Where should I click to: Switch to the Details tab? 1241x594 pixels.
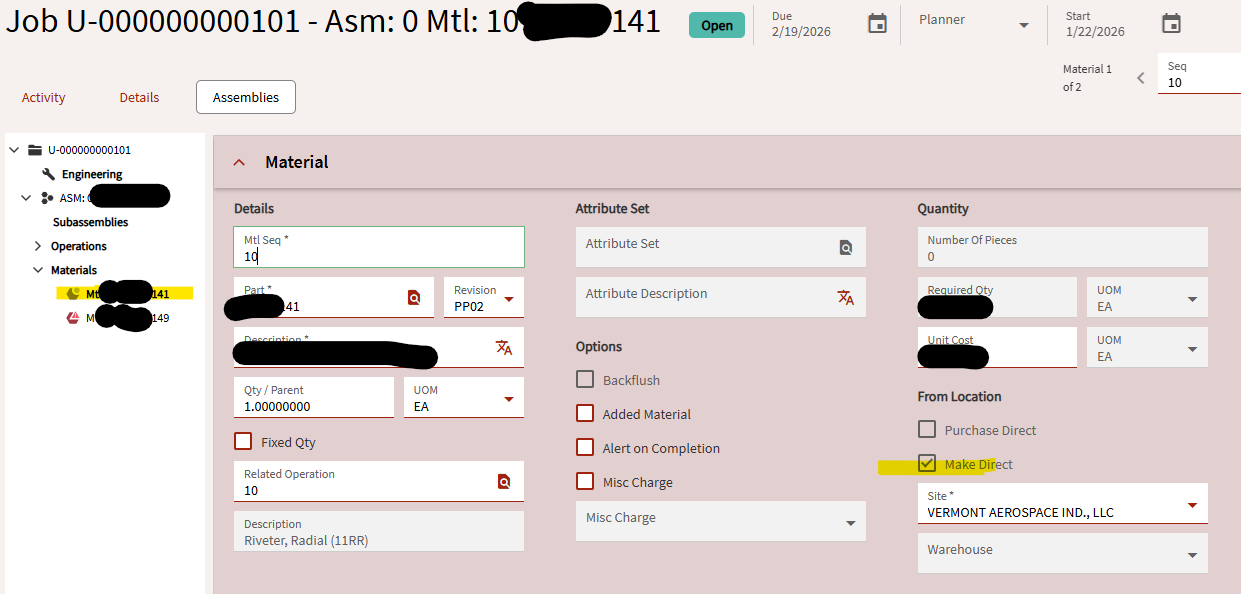click(139, 97)
